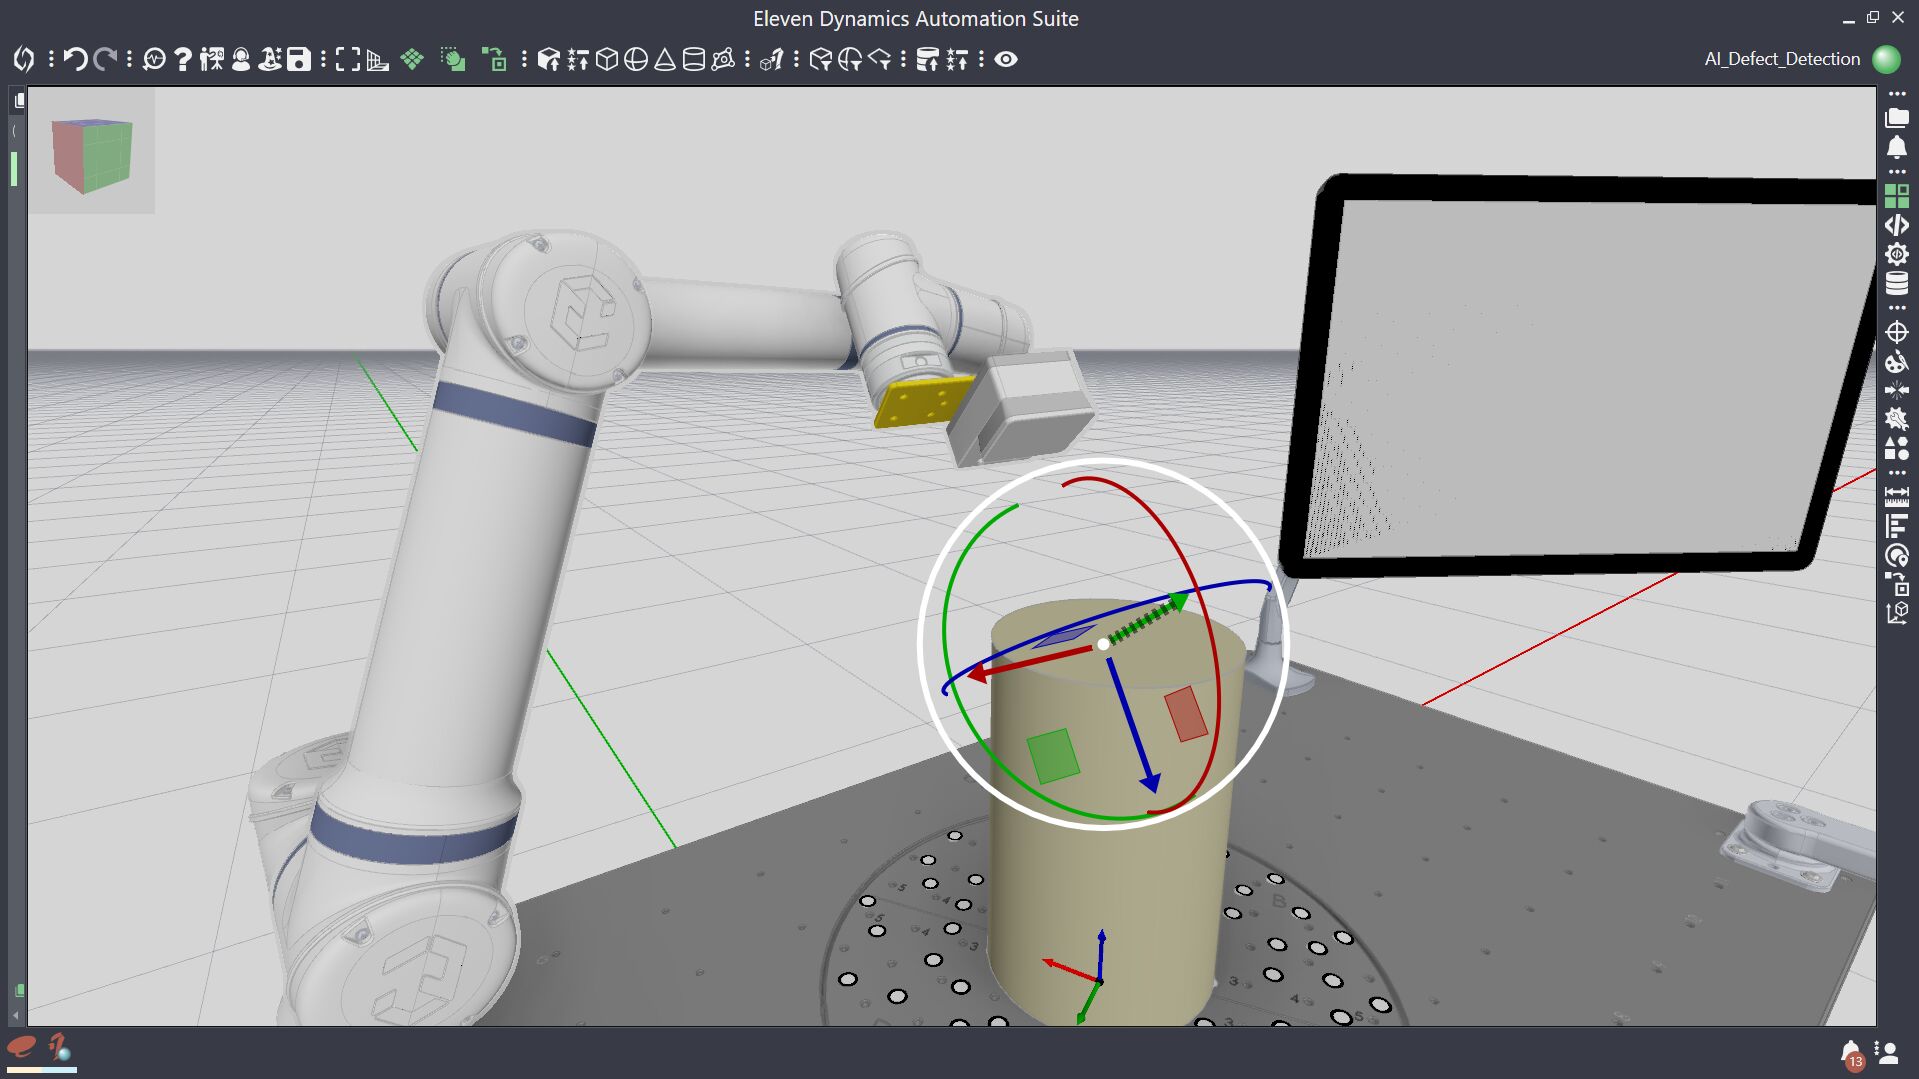The image size is (1919, 1079).
Task: Open the help tool with the question mark
Action: pos(182,60)
